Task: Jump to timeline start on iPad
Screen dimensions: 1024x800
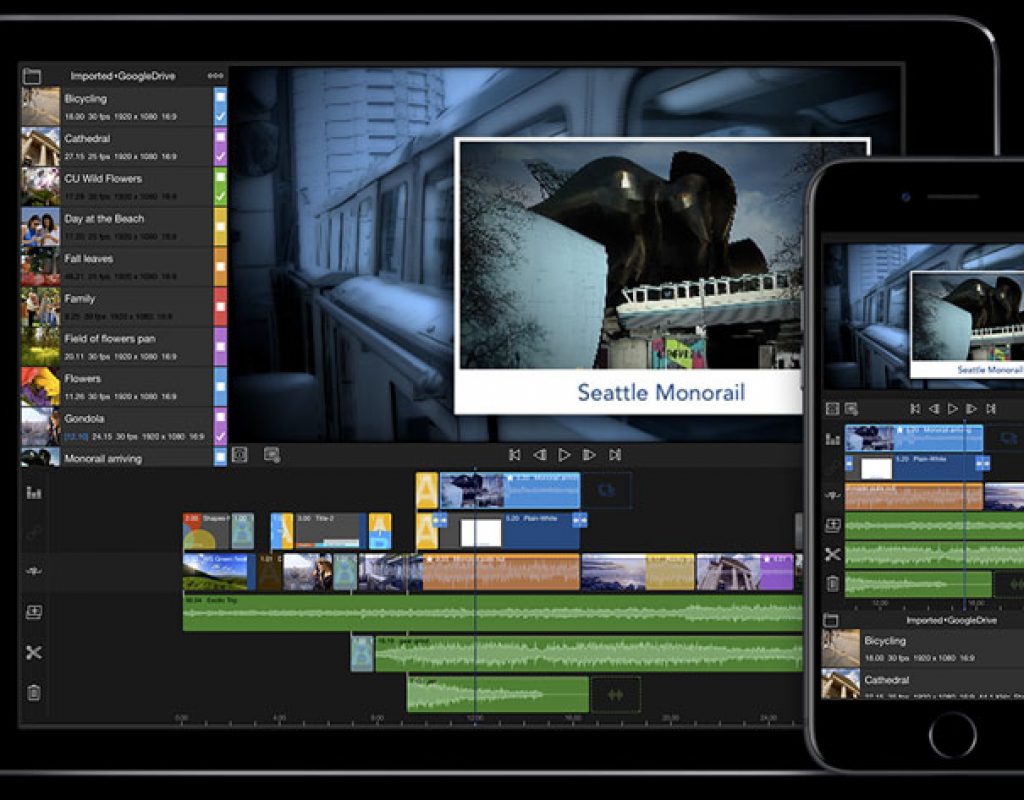Action: pyautogui.click(x=515, y=455)
